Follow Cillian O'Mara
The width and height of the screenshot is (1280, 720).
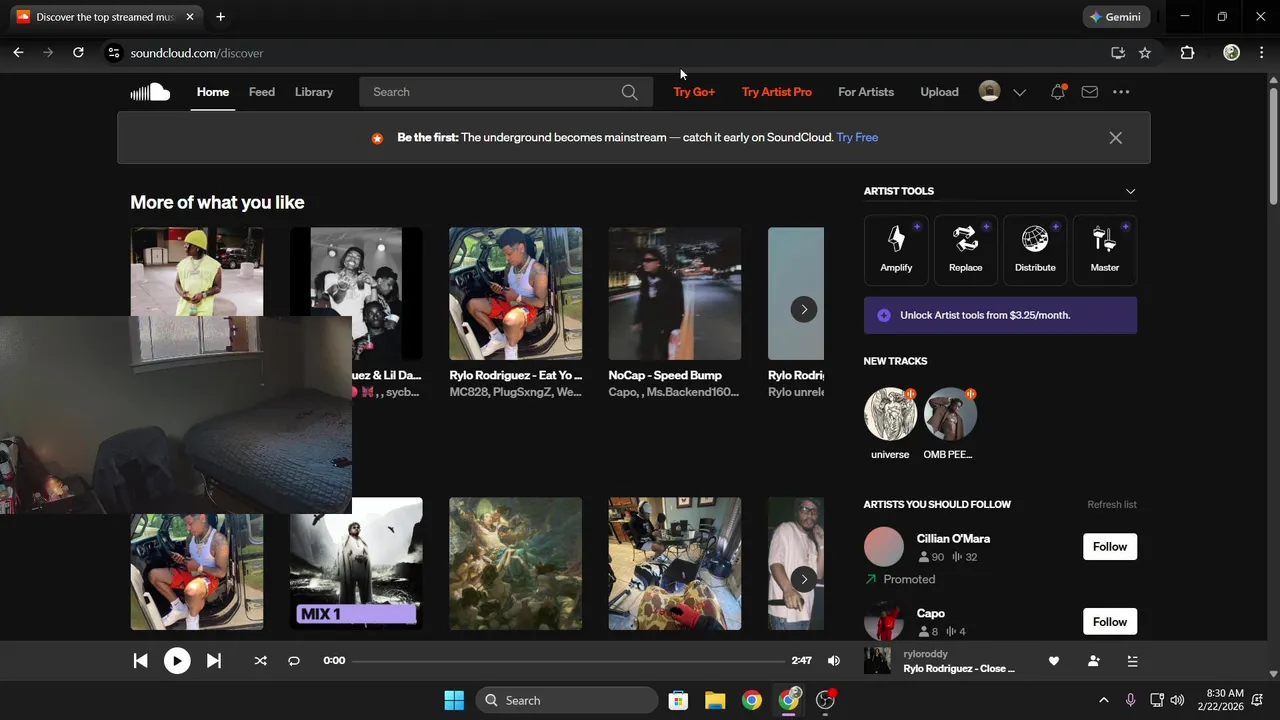1110,547
